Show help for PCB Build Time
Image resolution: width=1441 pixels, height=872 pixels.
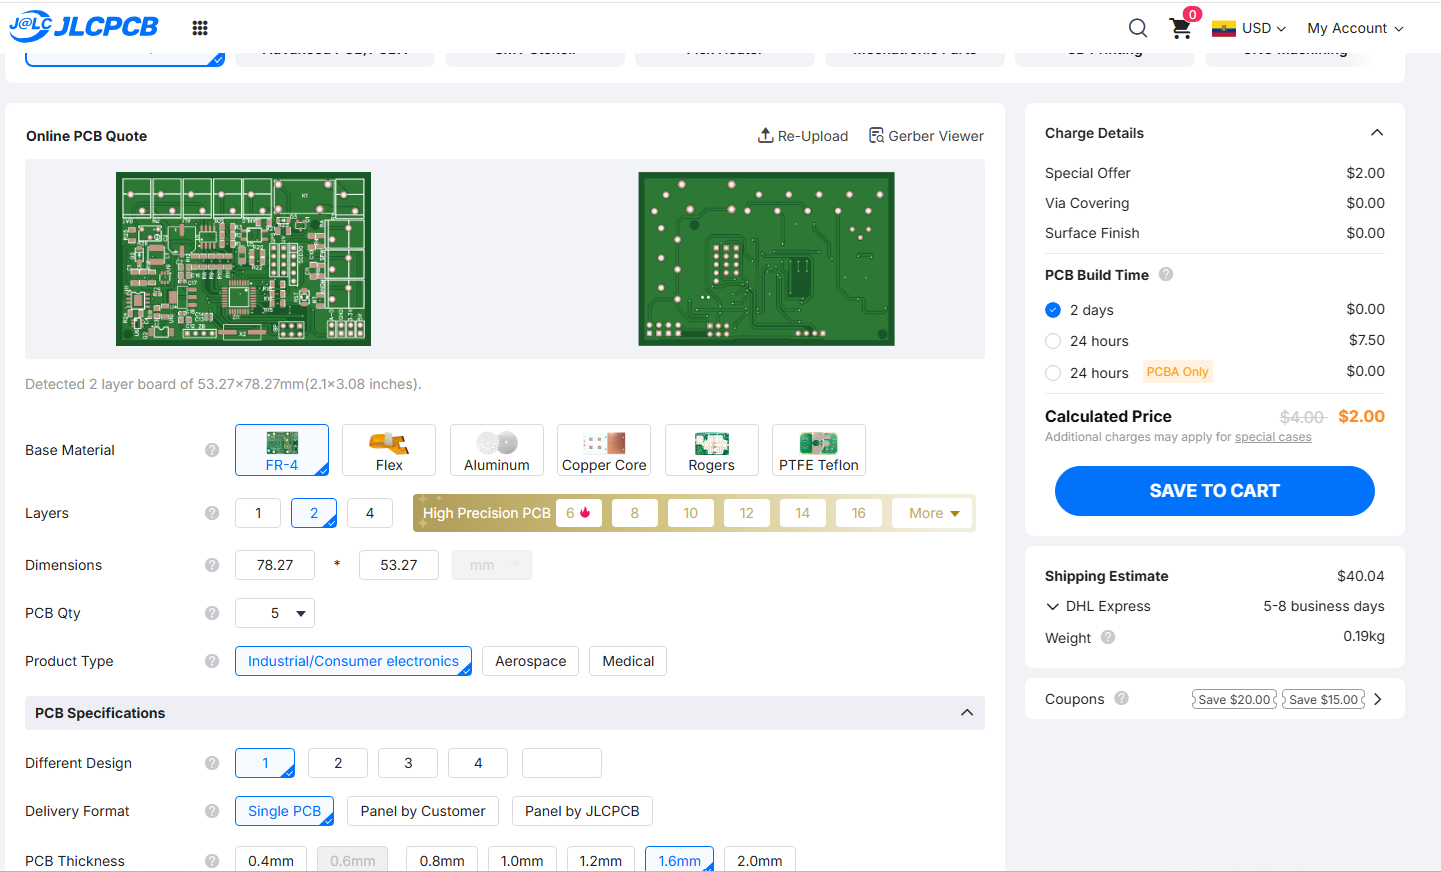click(1166, 274)
